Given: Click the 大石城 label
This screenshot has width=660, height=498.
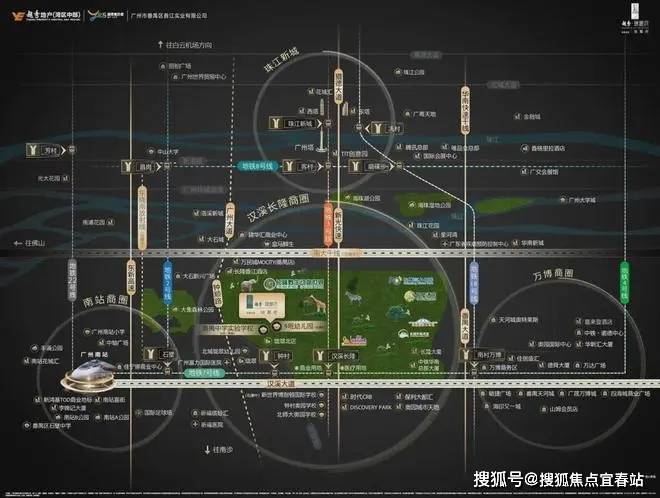Looking at the screenshot, I should 216,239.
